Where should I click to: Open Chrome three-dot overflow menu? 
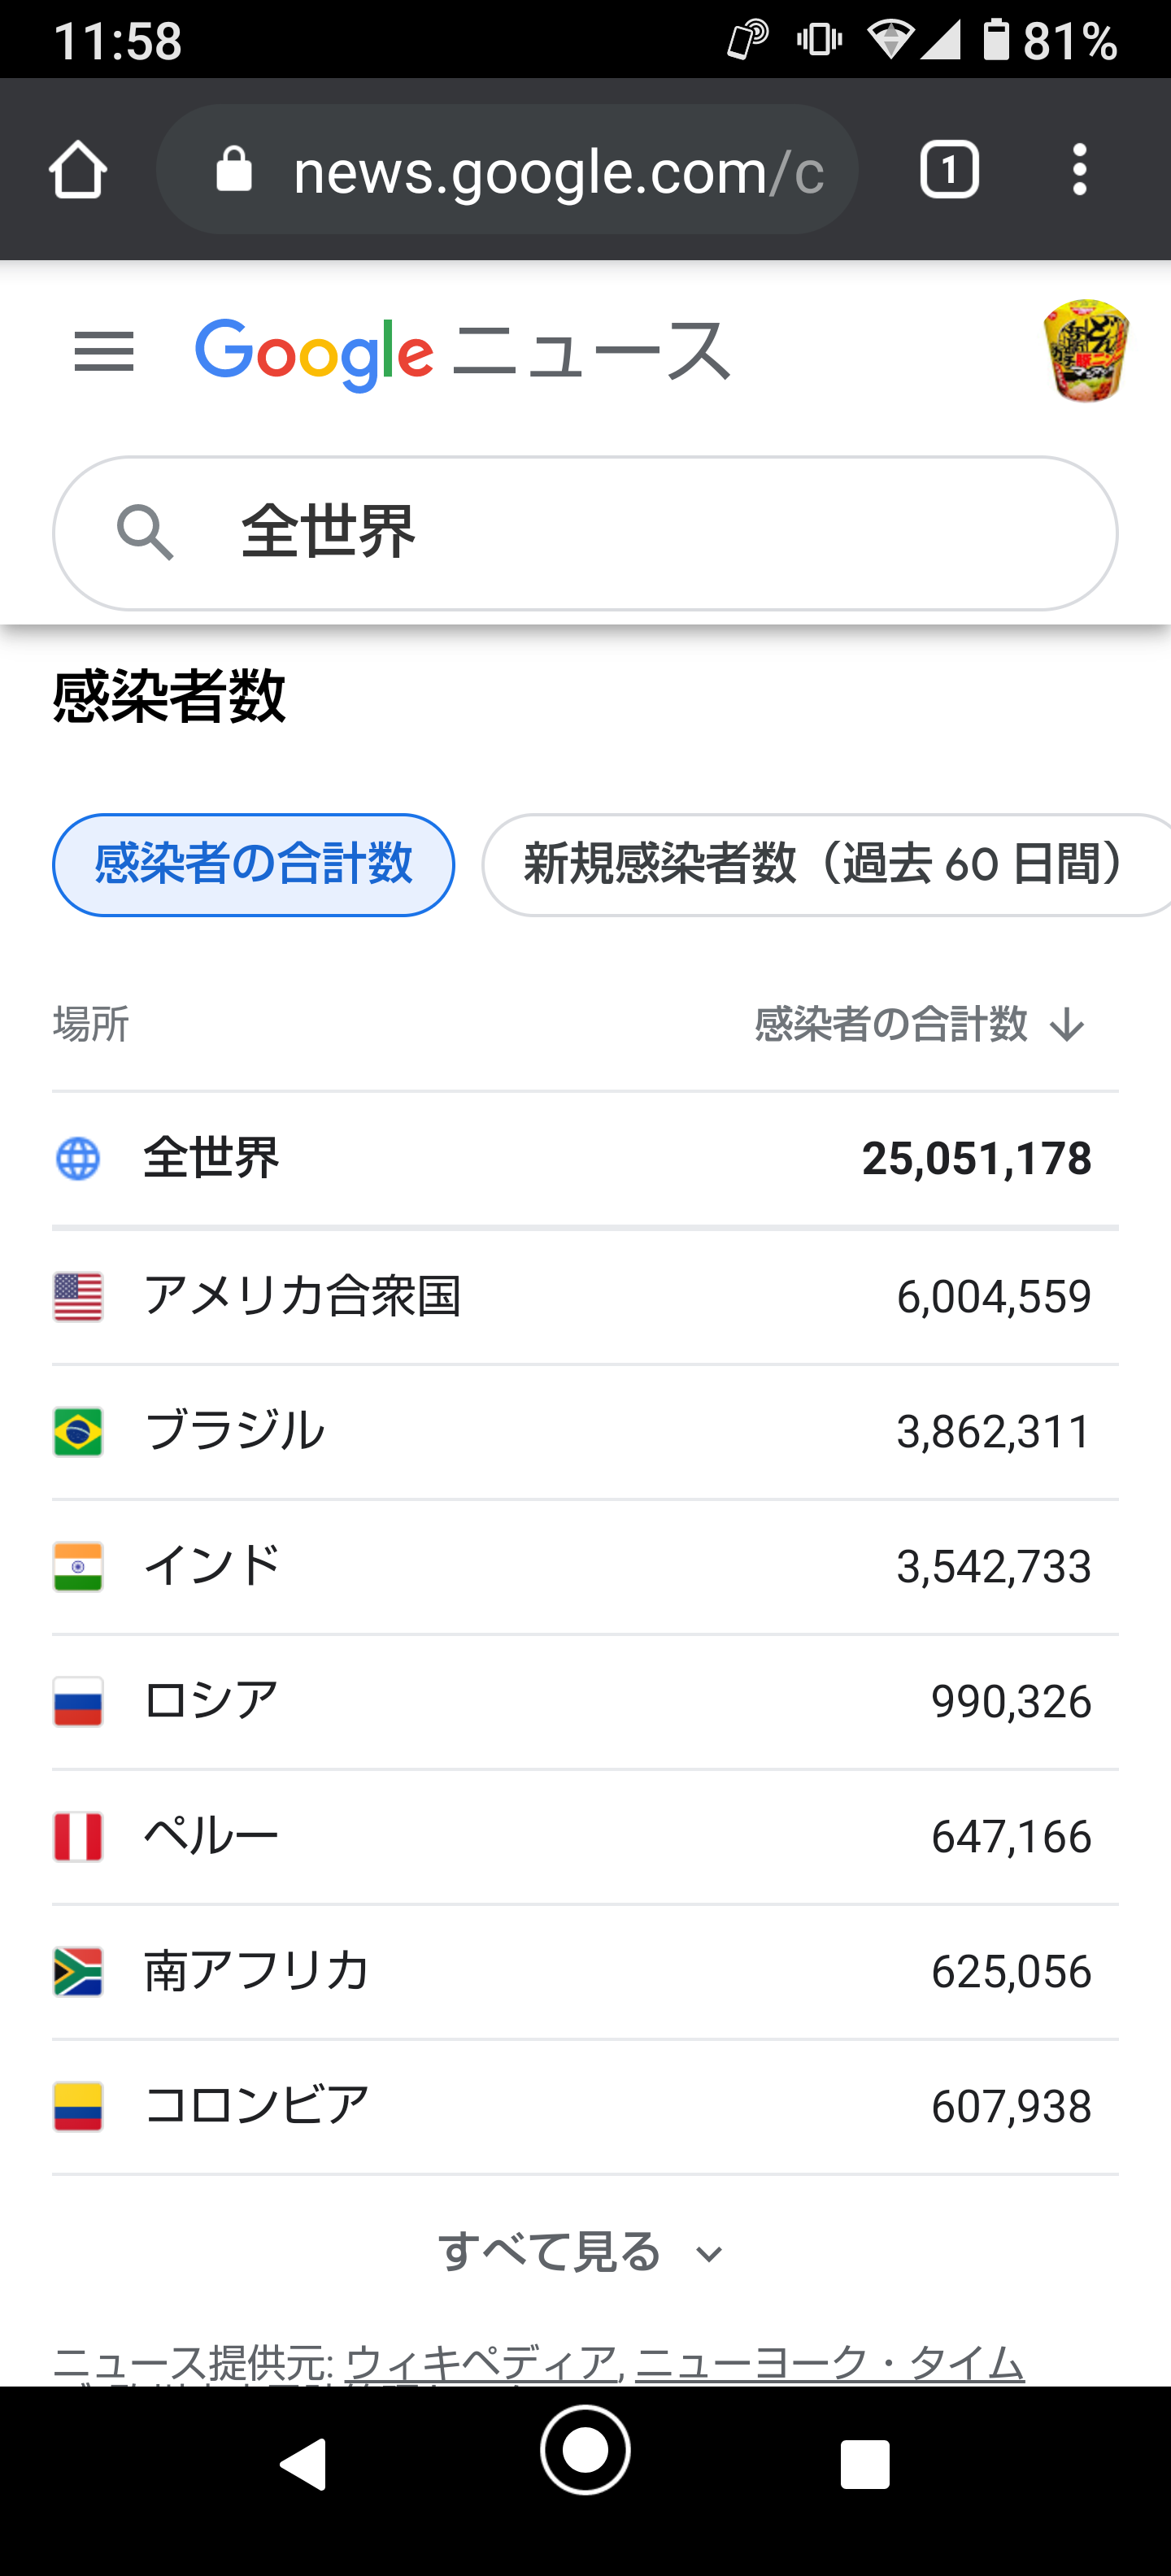tap(1079, 170)
